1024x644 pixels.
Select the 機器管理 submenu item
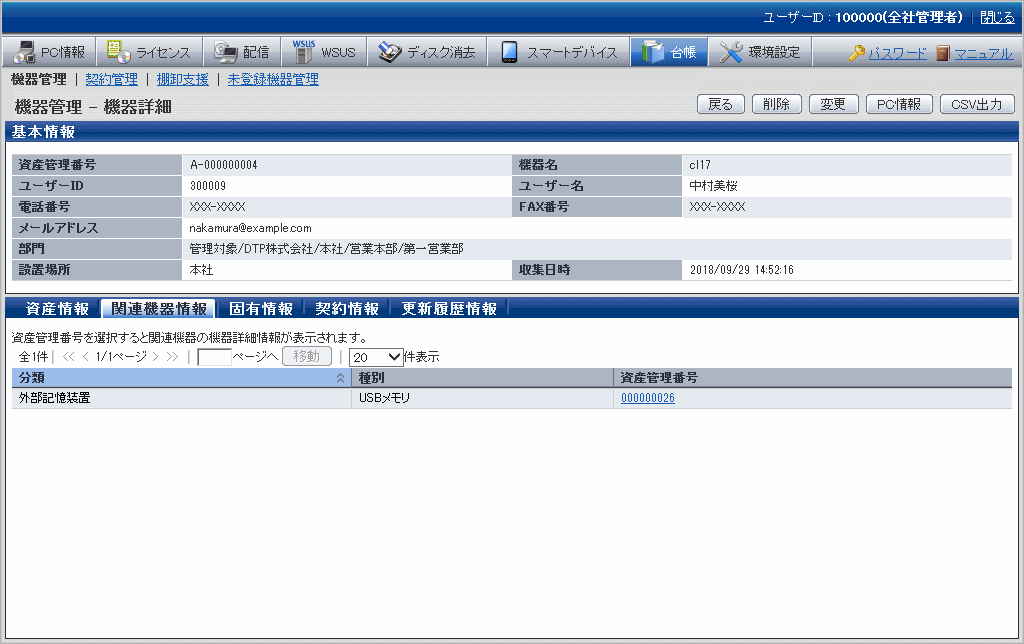(39, 79)
